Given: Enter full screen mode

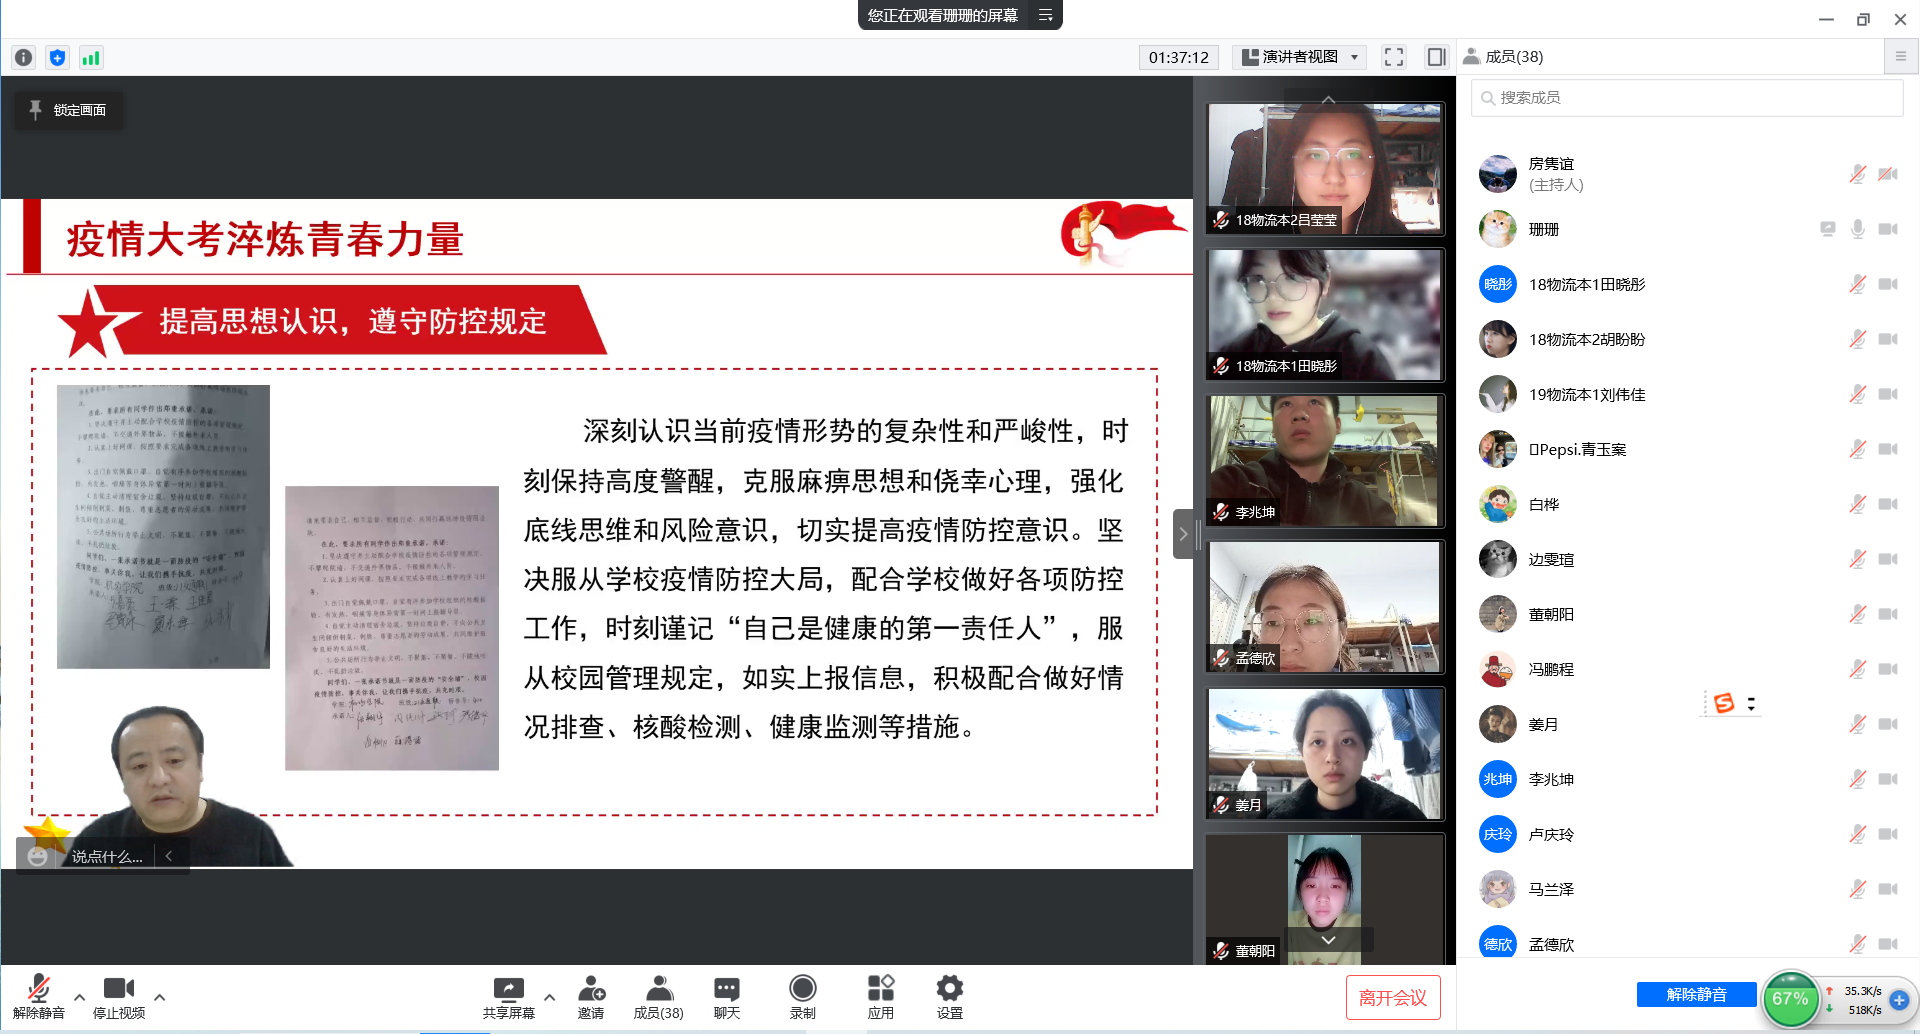Looking at the screenshot, I should tap(1394, 57).
